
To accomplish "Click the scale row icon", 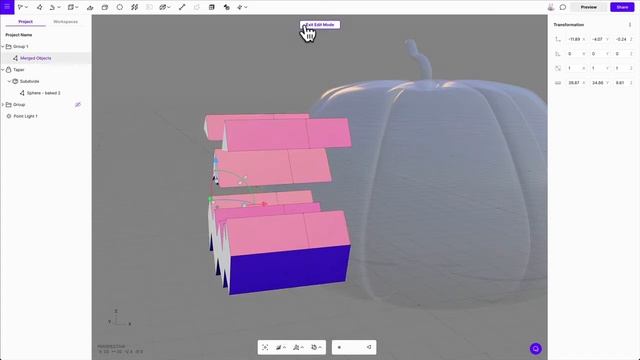I will 558,68.
